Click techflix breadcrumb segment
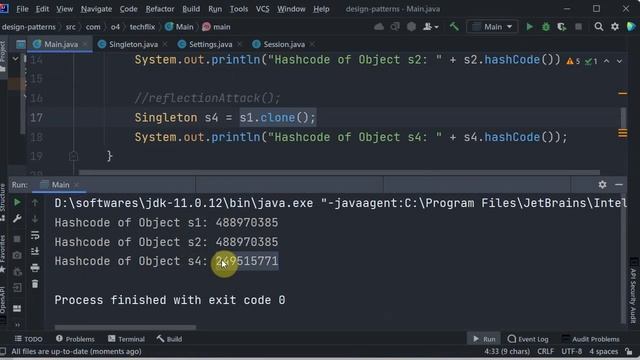 click(142, 27)
